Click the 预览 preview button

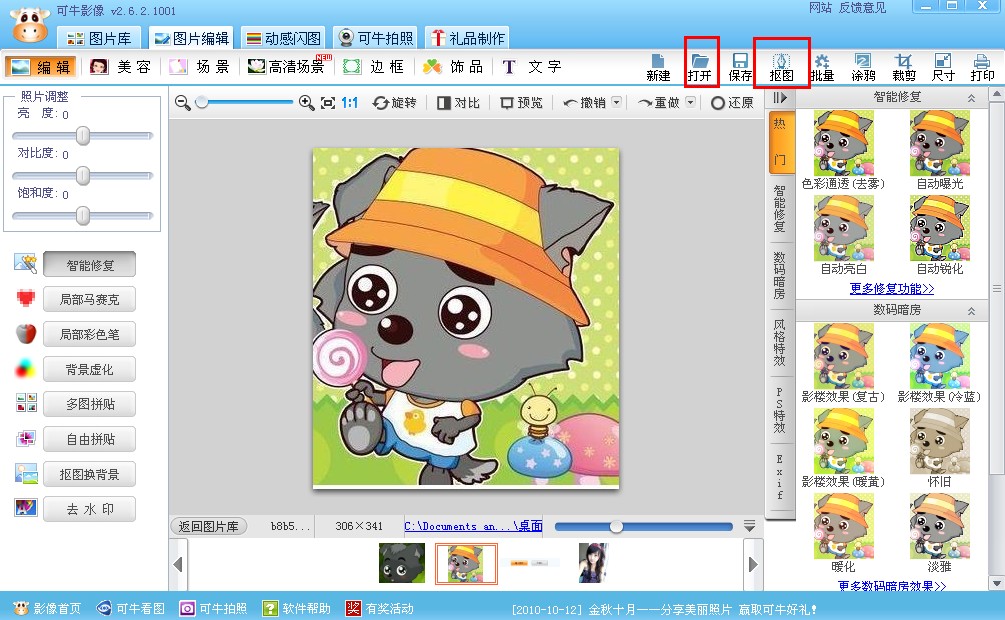(x=521, y=103)
